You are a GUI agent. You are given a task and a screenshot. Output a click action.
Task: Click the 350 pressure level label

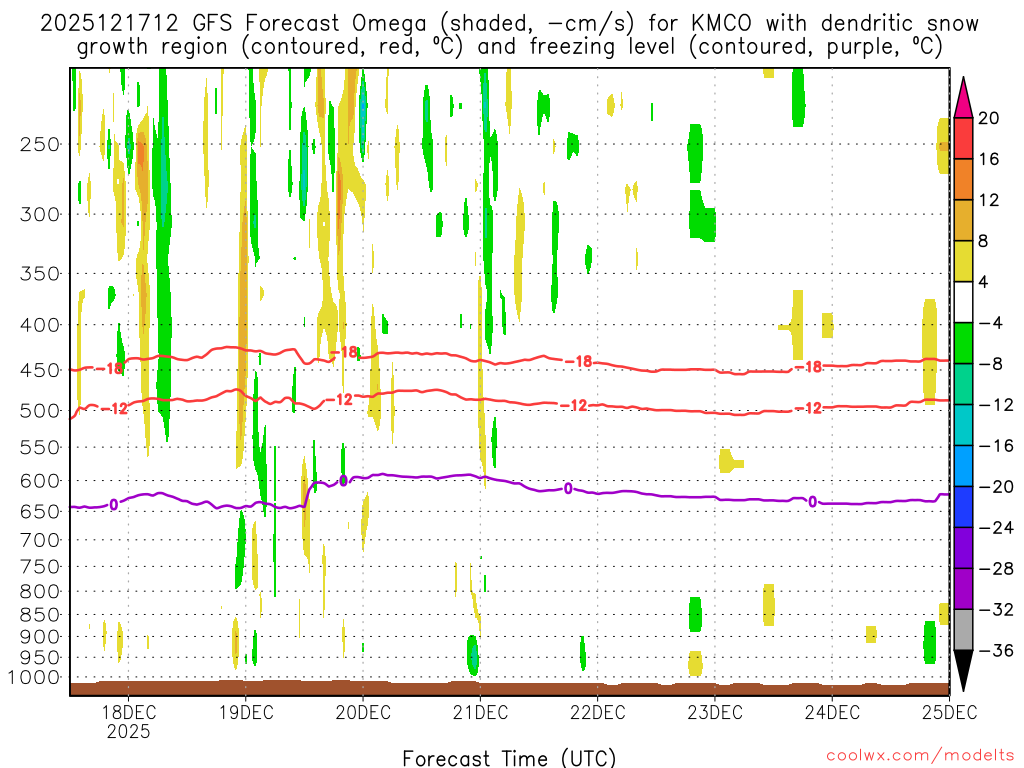tap(40, 273)
